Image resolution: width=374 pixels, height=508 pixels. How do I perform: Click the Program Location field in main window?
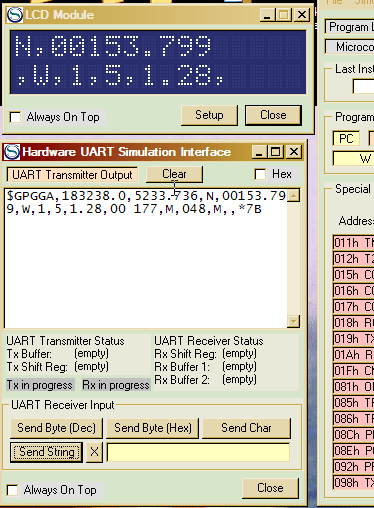[349, 27]
